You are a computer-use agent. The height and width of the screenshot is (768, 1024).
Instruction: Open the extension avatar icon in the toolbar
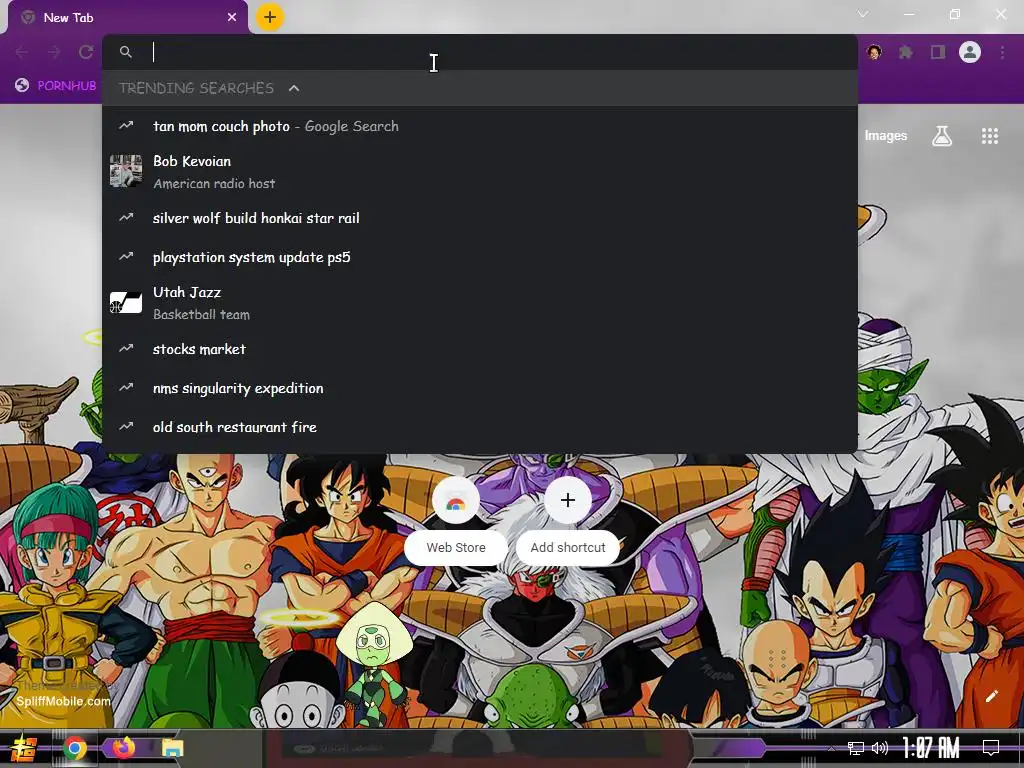click(874, 52)
